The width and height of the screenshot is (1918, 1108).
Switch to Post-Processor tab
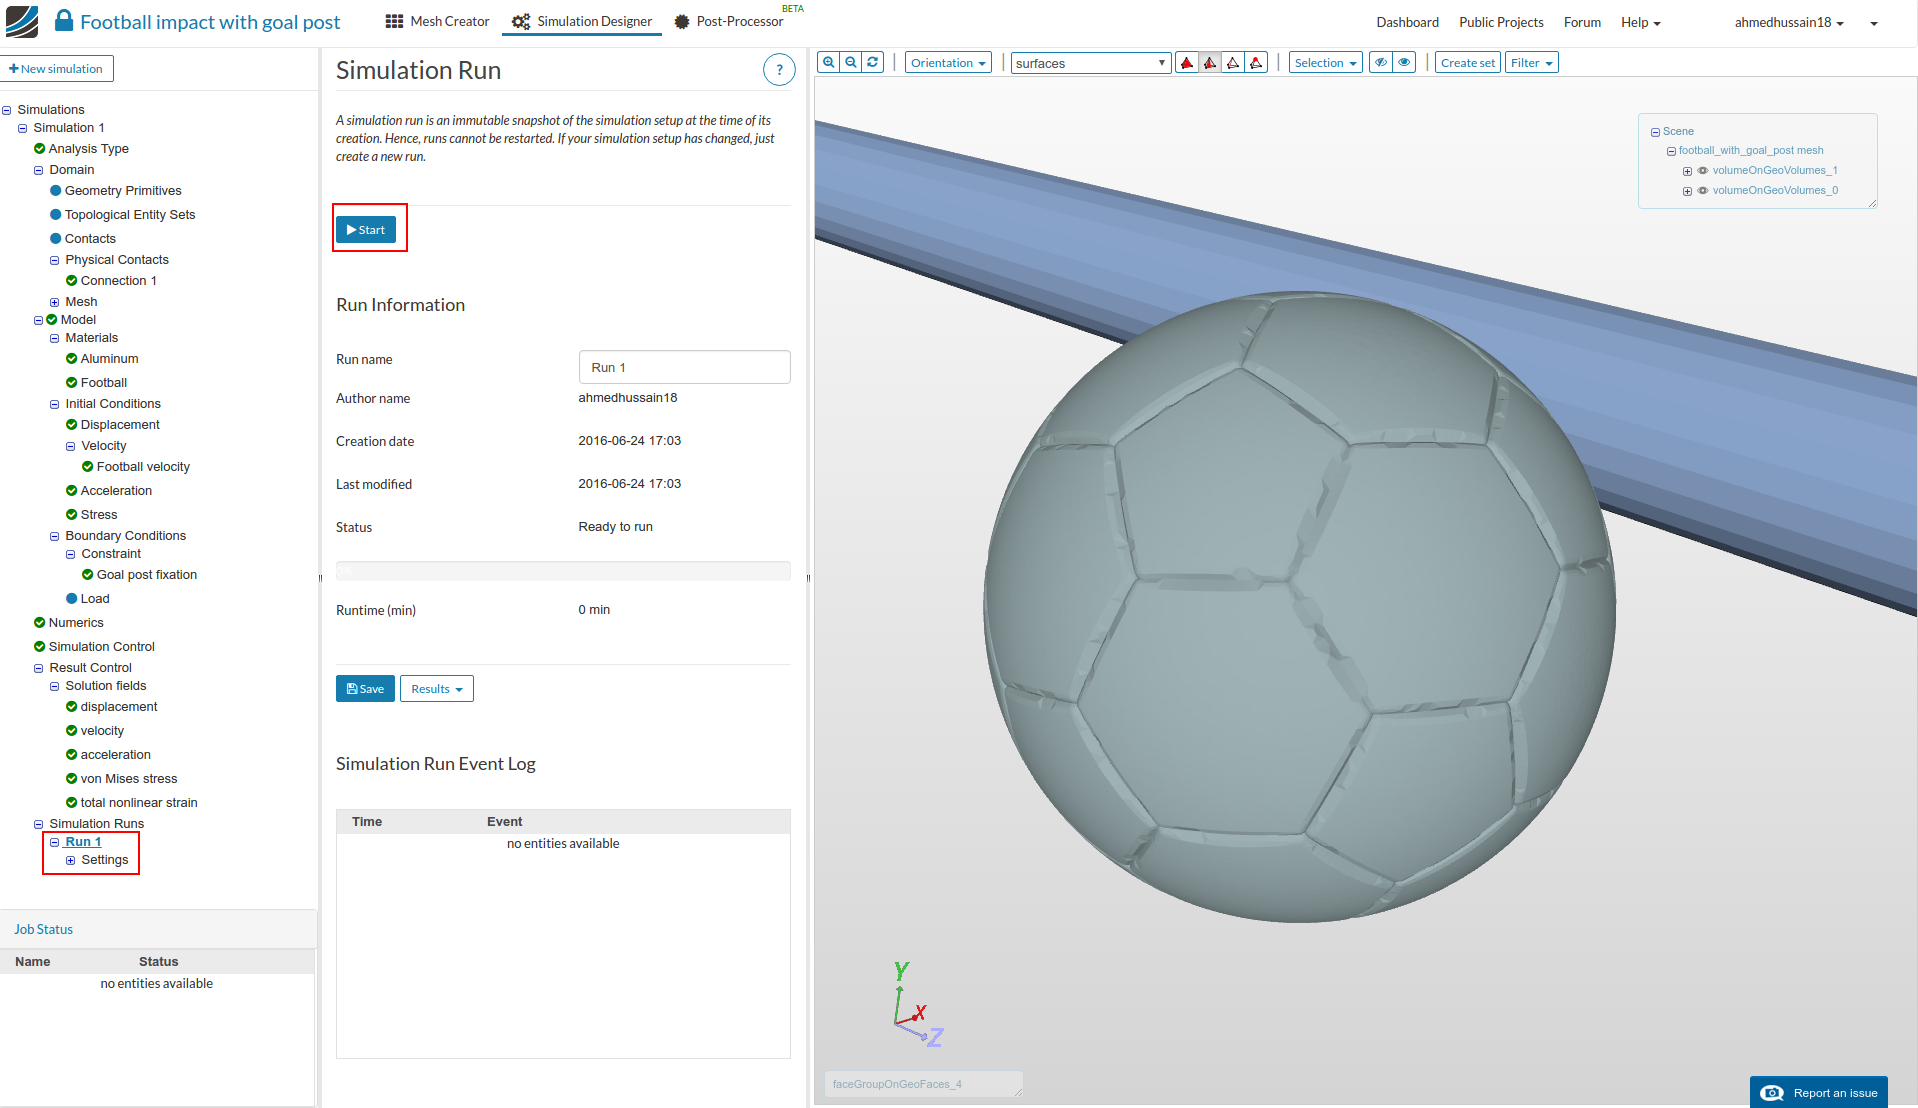click(x=728, y=21)
